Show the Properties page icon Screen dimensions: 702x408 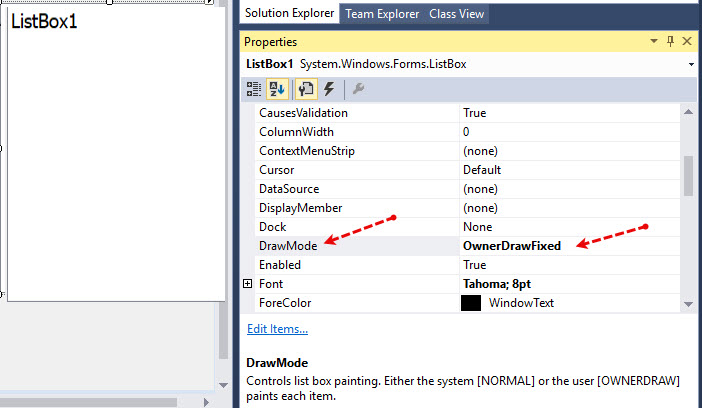(x=307, y=89)
